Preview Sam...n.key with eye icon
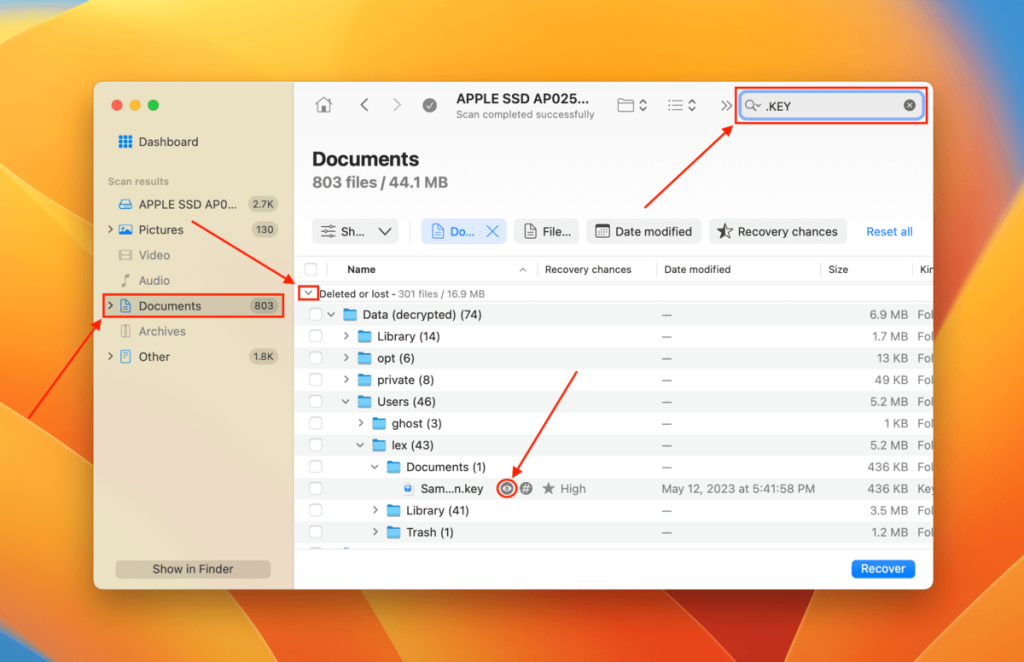The width and height of the screenshot is (1024, 662). point(506,488)
